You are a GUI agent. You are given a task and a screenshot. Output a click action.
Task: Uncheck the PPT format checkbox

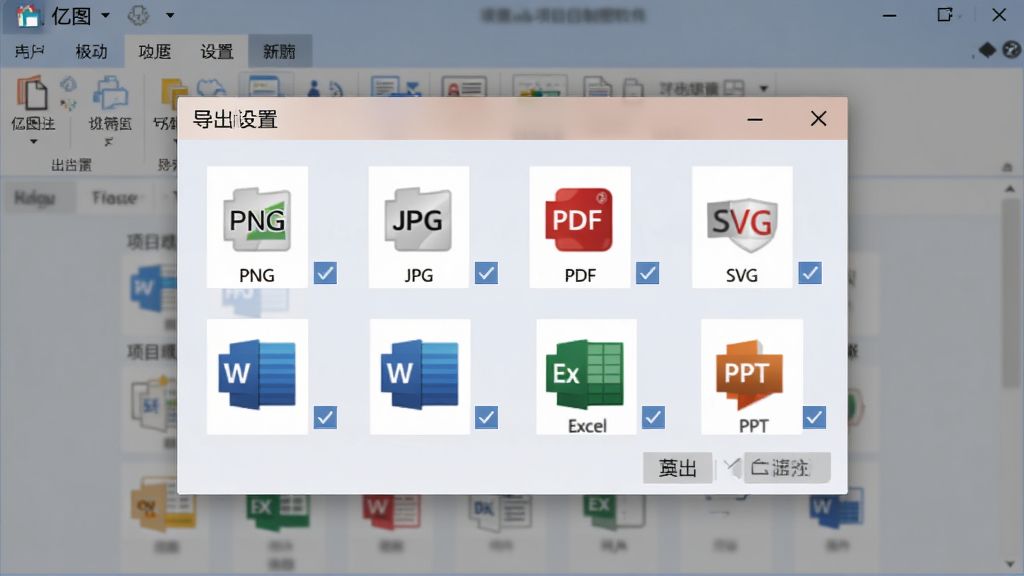point(814,417)
